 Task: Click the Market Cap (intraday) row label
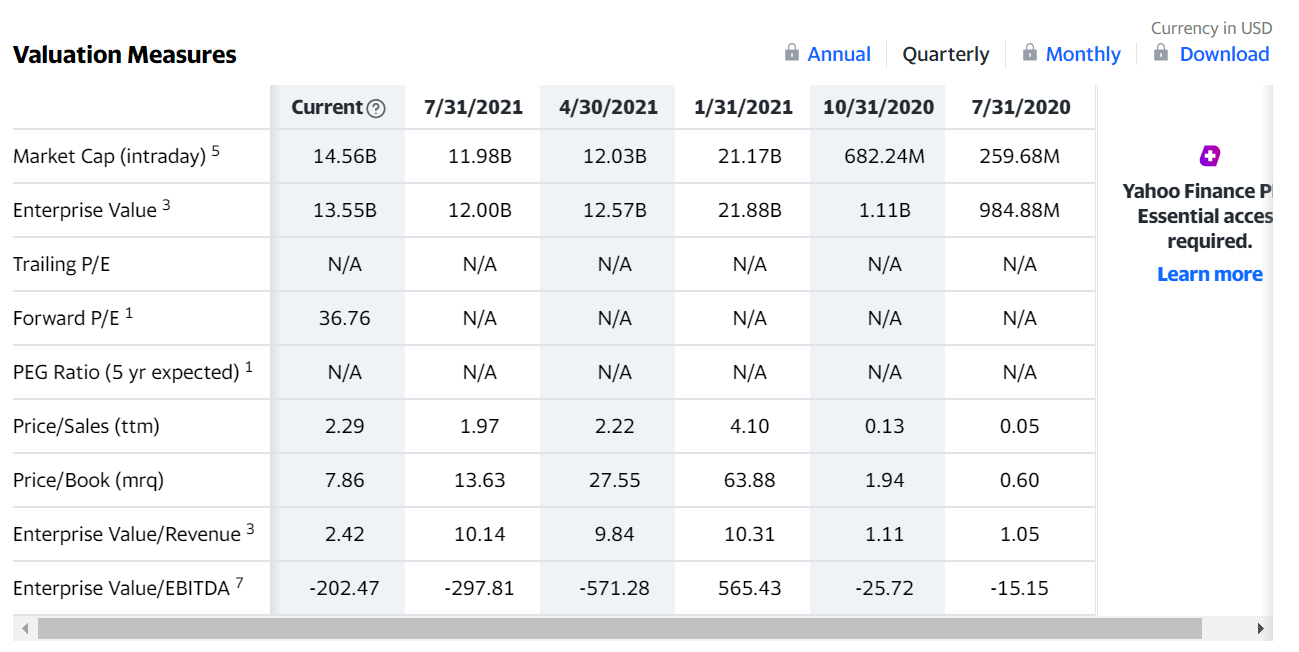click(x=116, y=155)
